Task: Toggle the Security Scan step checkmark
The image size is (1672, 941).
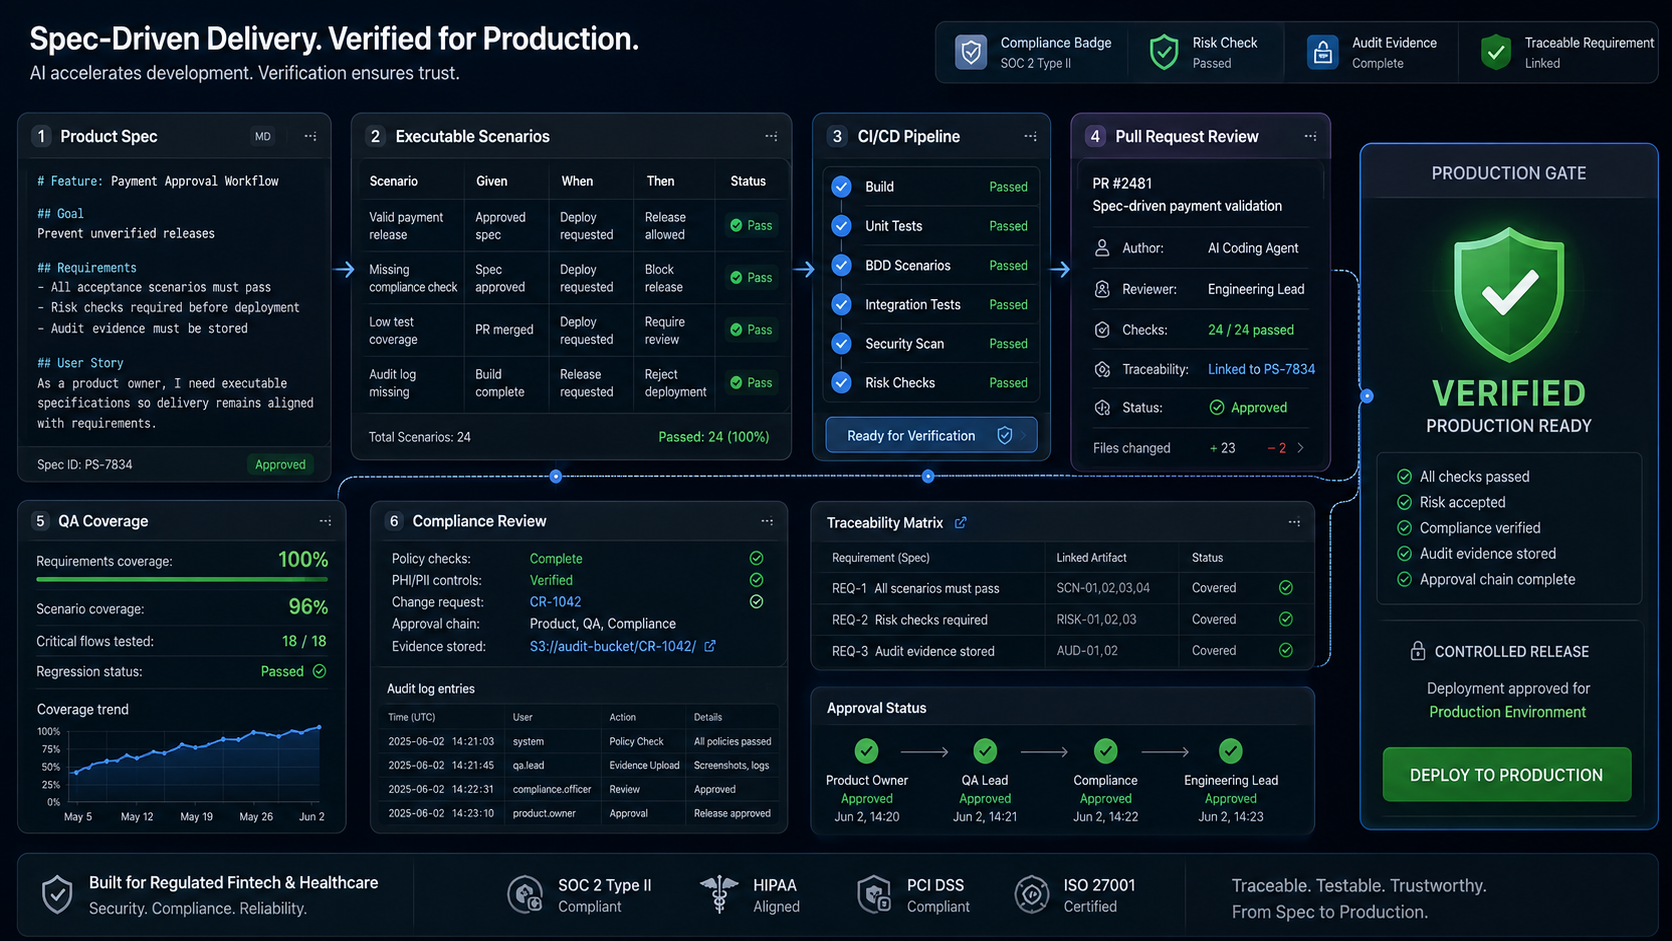Action: point(842,343)
